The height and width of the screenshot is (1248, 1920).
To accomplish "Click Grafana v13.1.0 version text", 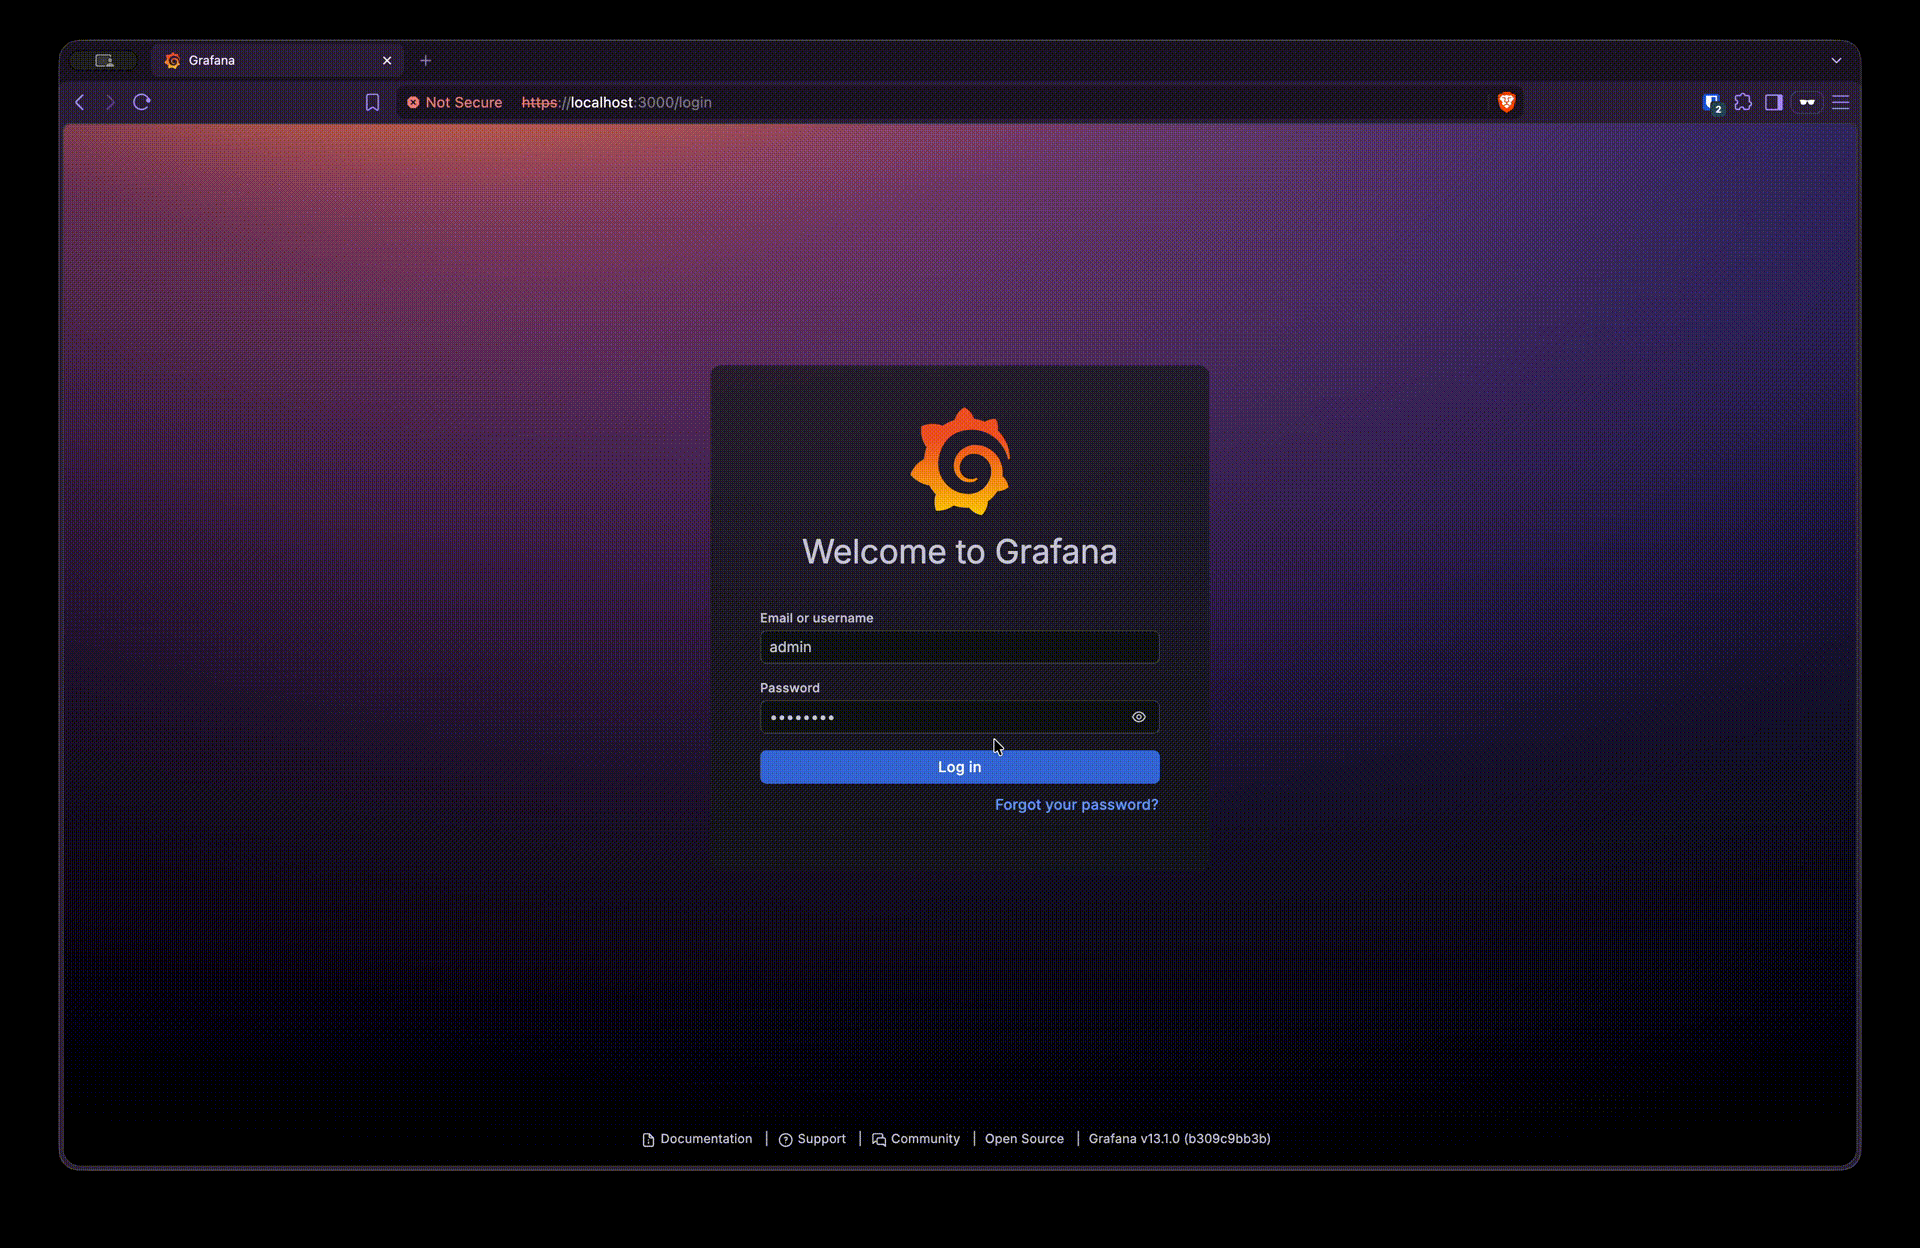I will coord(1179,1139).
